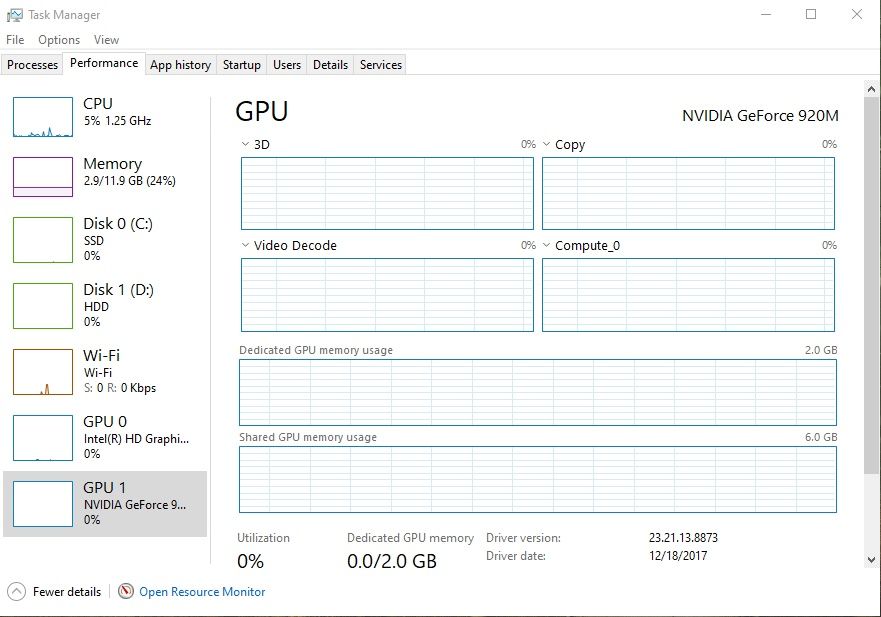Viewport: 881px width, 617px height.
Task: Click the Compute_0 usage graph
Action: point(688,294)
